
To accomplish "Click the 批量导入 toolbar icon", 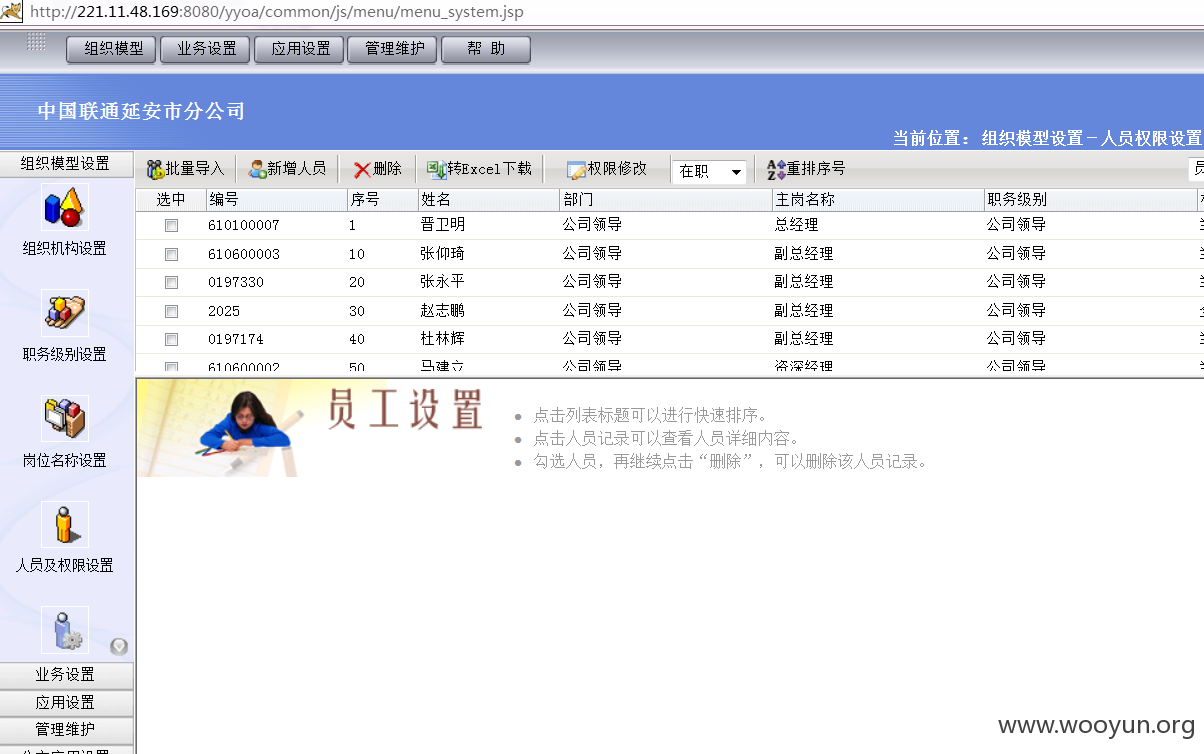I will pyautogui.click(x=155, y=170).
